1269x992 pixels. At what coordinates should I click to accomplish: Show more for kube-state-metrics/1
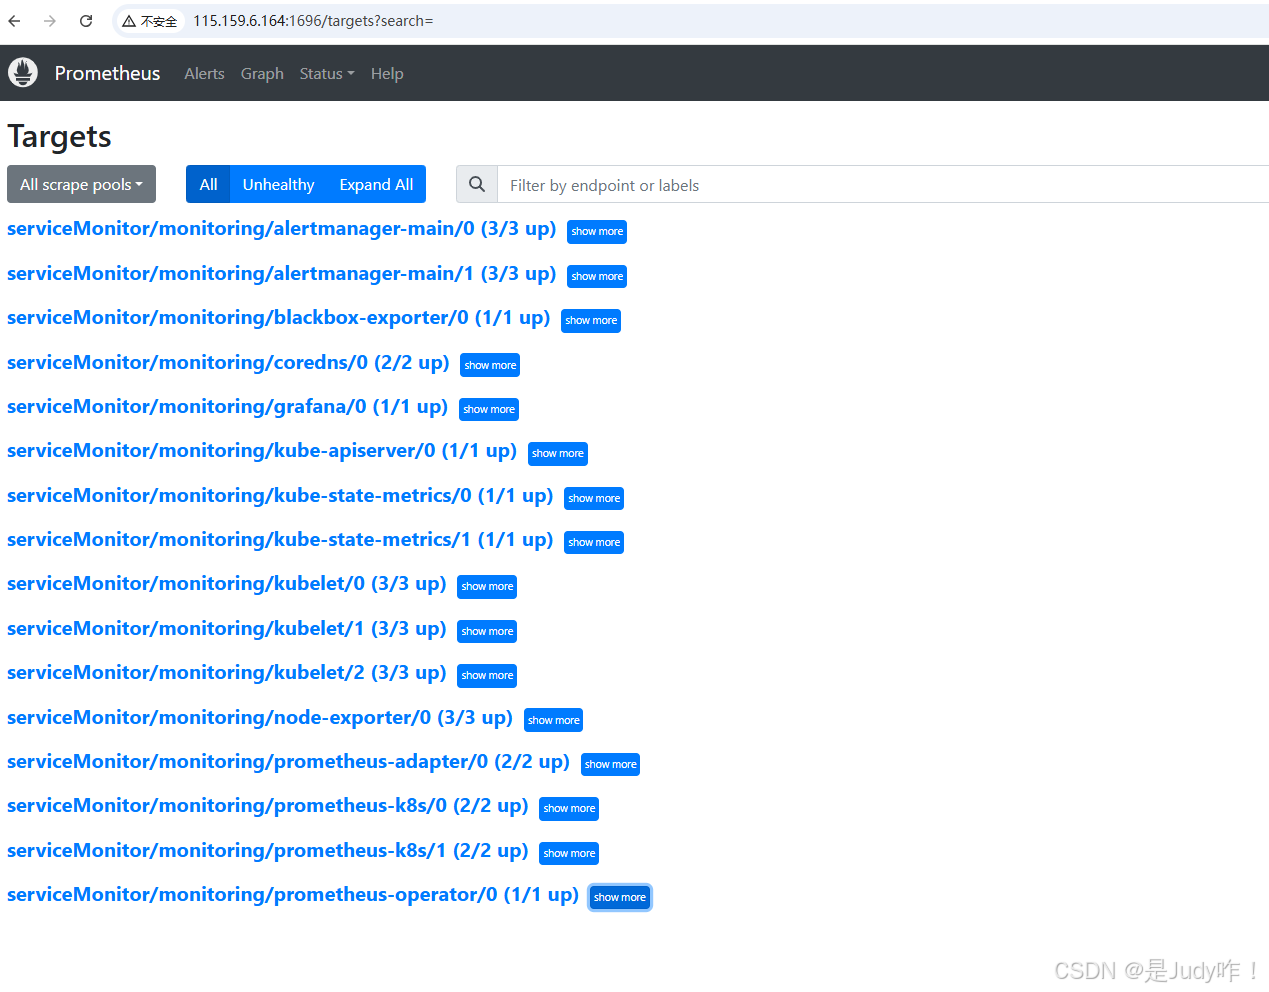[594, 542]
